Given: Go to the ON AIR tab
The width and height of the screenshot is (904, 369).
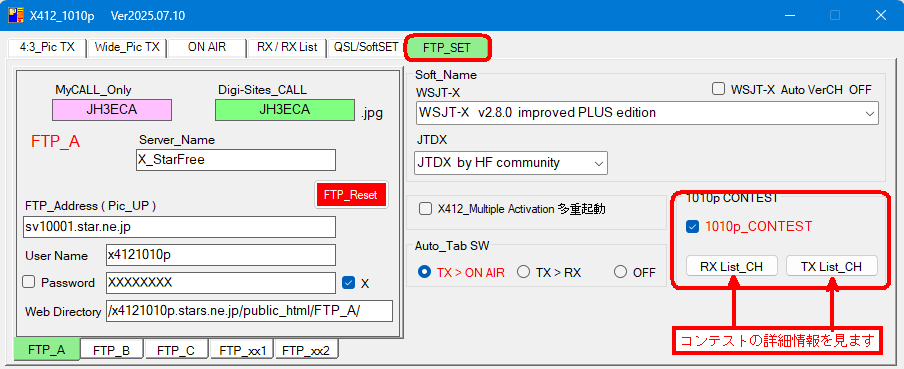Looking at the screenshot, I should pos(207,48).
